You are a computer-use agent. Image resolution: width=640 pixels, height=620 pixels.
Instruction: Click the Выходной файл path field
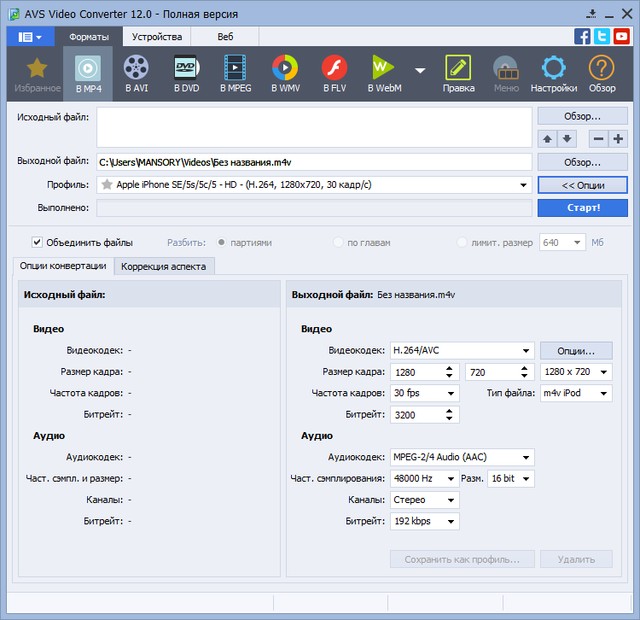tap(313, 162)
